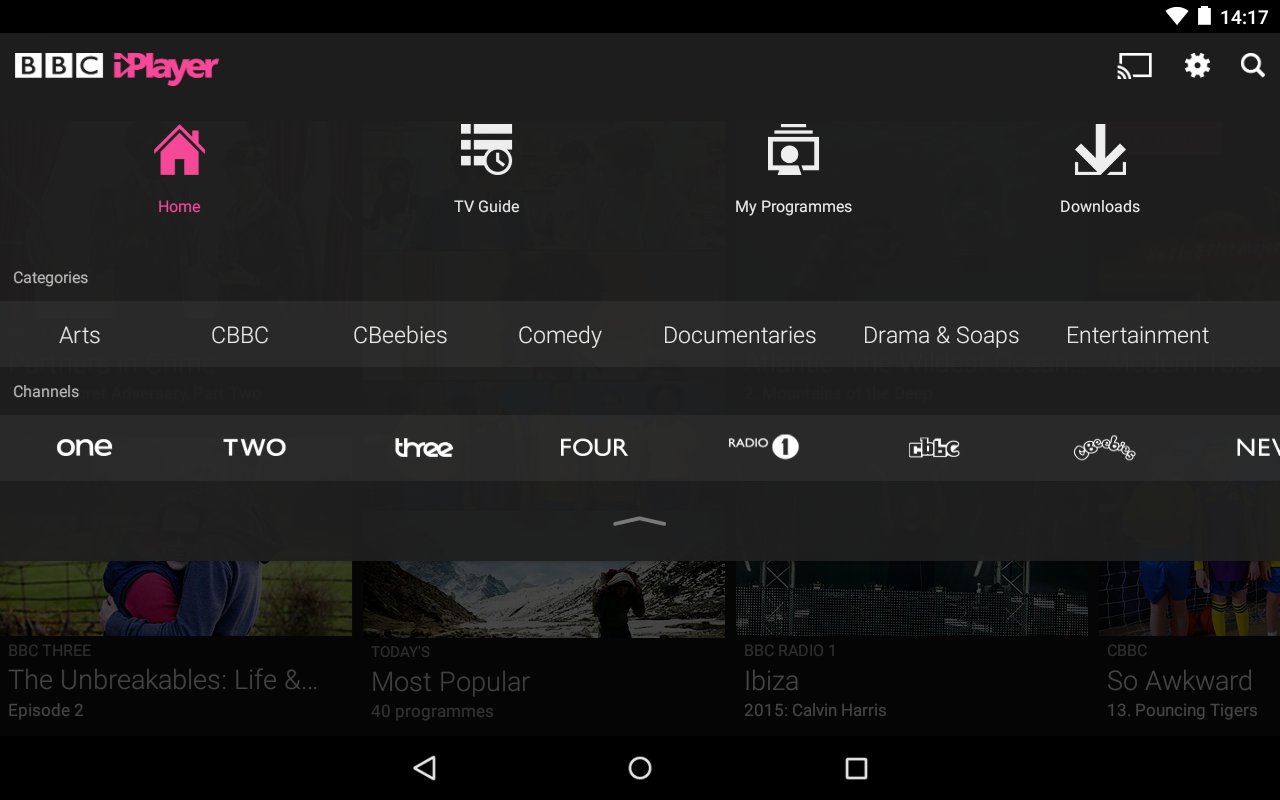The image size is (1280, 800).
Task: Open the 'Ibiza' programme title
Action: pos(771,681)
